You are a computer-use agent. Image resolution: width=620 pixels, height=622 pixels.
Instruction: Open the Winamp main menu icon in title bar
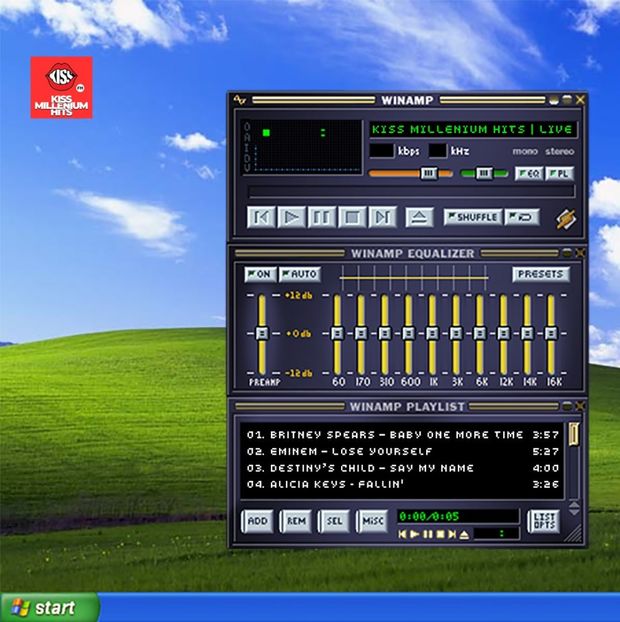pyautogui.click(x=239, y=100)
